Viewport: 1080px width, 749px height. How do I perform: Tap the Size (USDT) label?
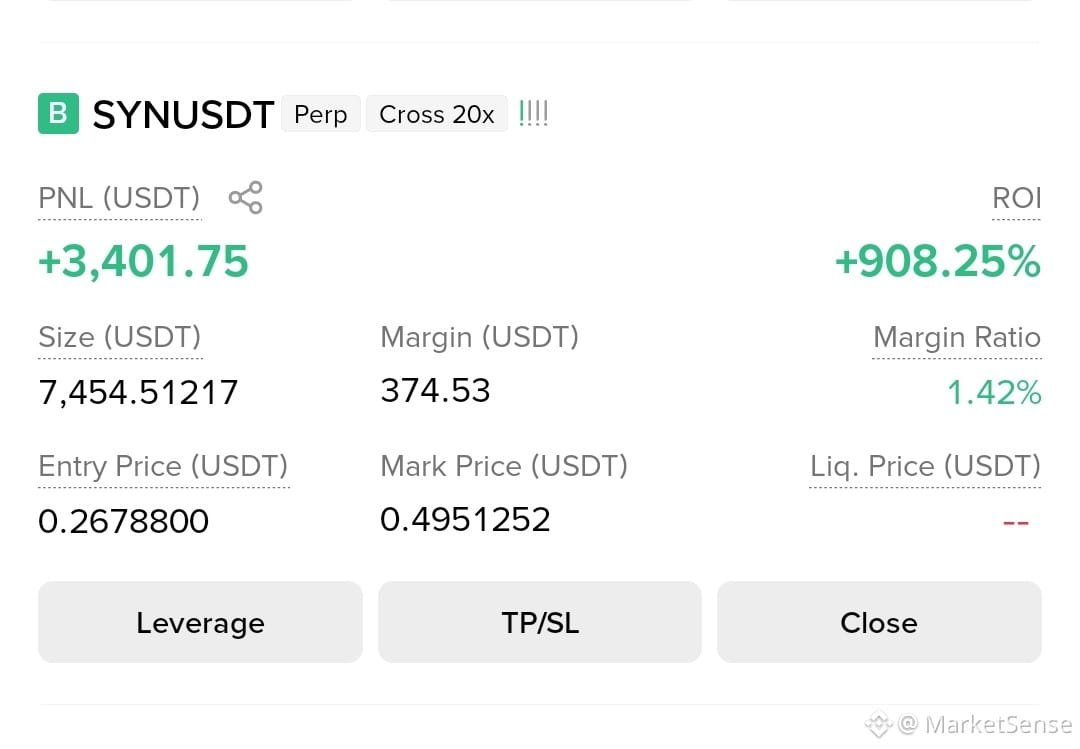(x=120, y=338)
